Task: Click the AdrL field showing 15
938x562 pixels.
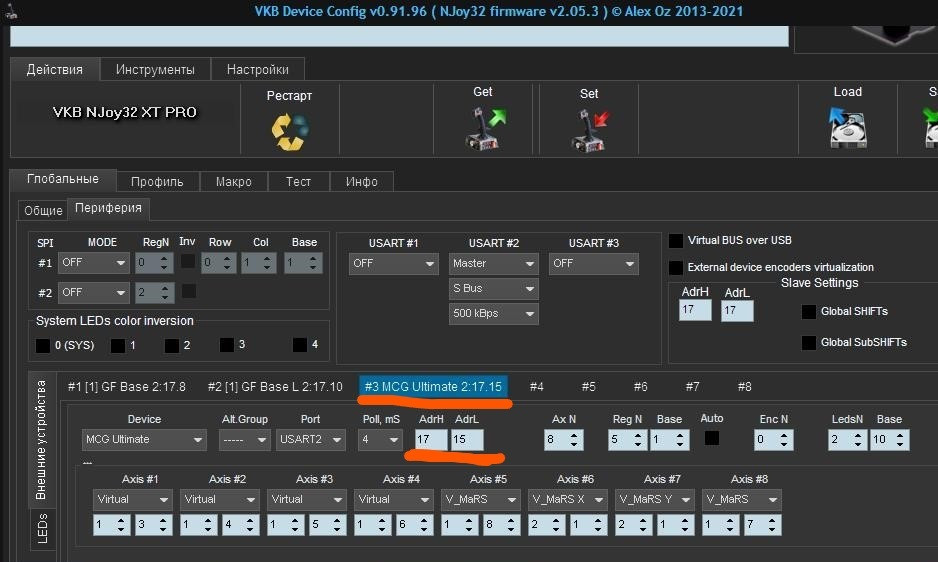Action: click(x=466, y=440)
